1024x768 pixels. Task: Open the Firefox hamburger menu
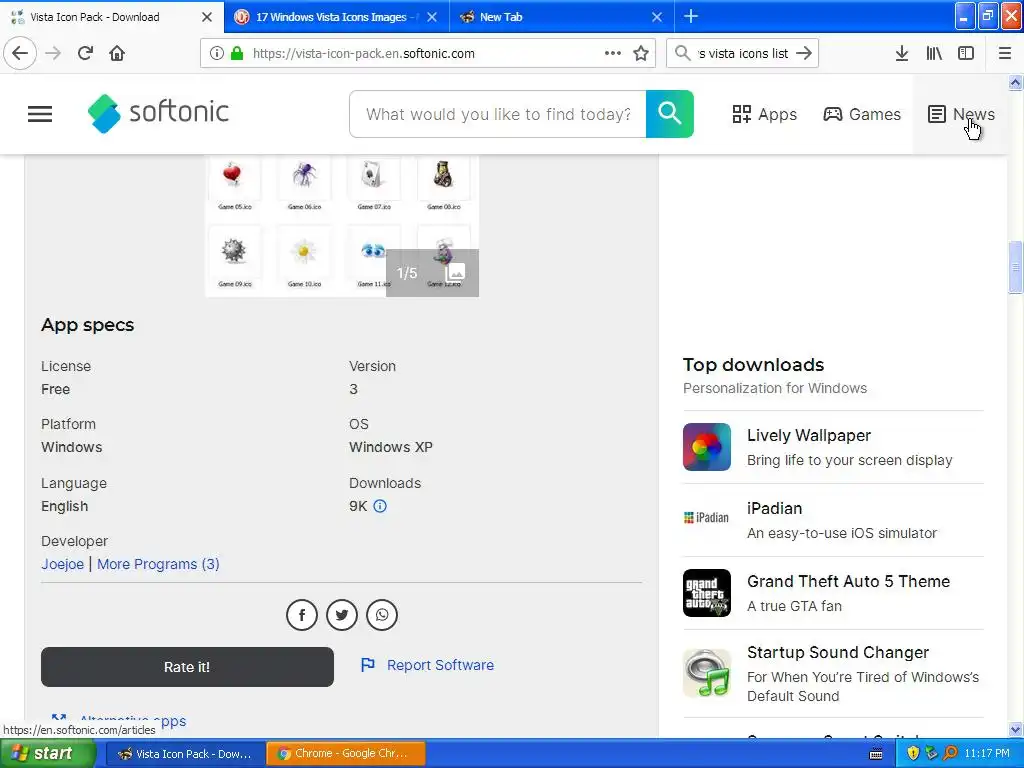coord(1005,53)
